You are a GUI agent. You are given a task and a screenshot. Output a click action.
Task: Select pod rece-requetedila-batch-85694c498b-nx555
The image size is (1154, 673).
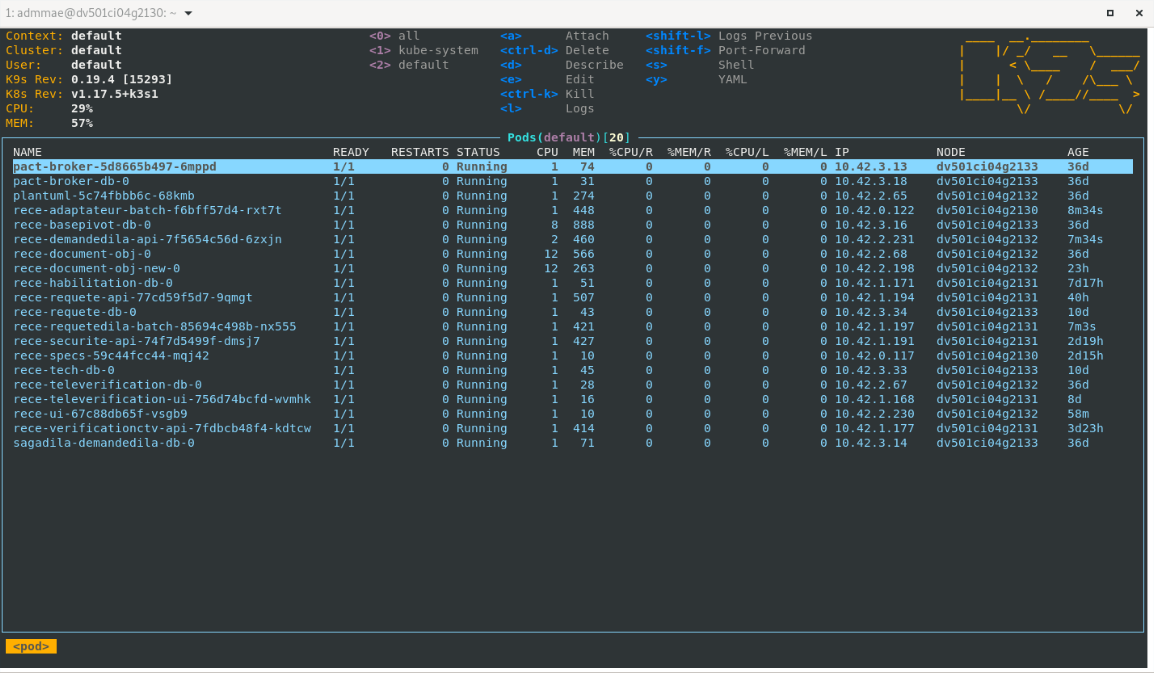point(573,327)
